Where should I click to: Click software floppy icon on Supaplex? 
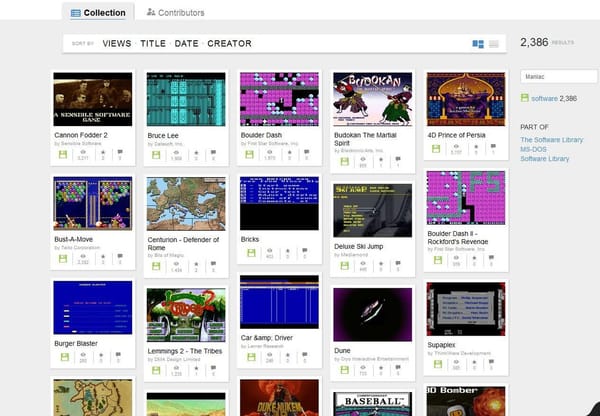point(438,364)
